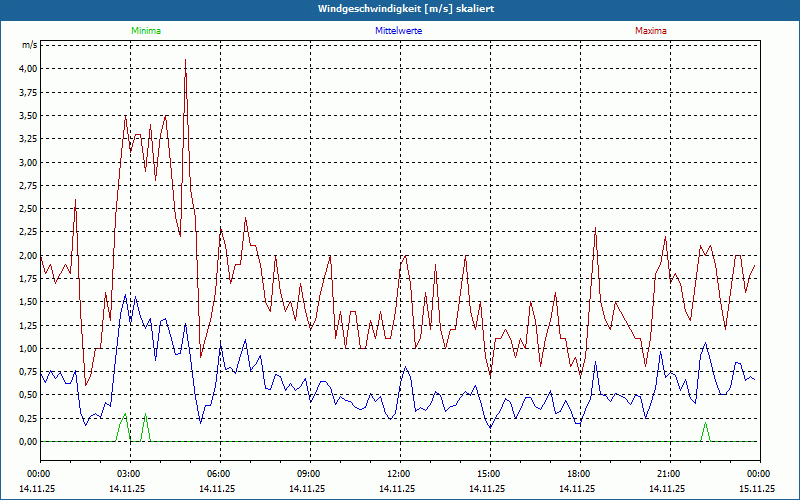Click the 09:00 time axis label
Viewport: 800px width, 500px height.
pyautogui.click(x=308, y=473)
